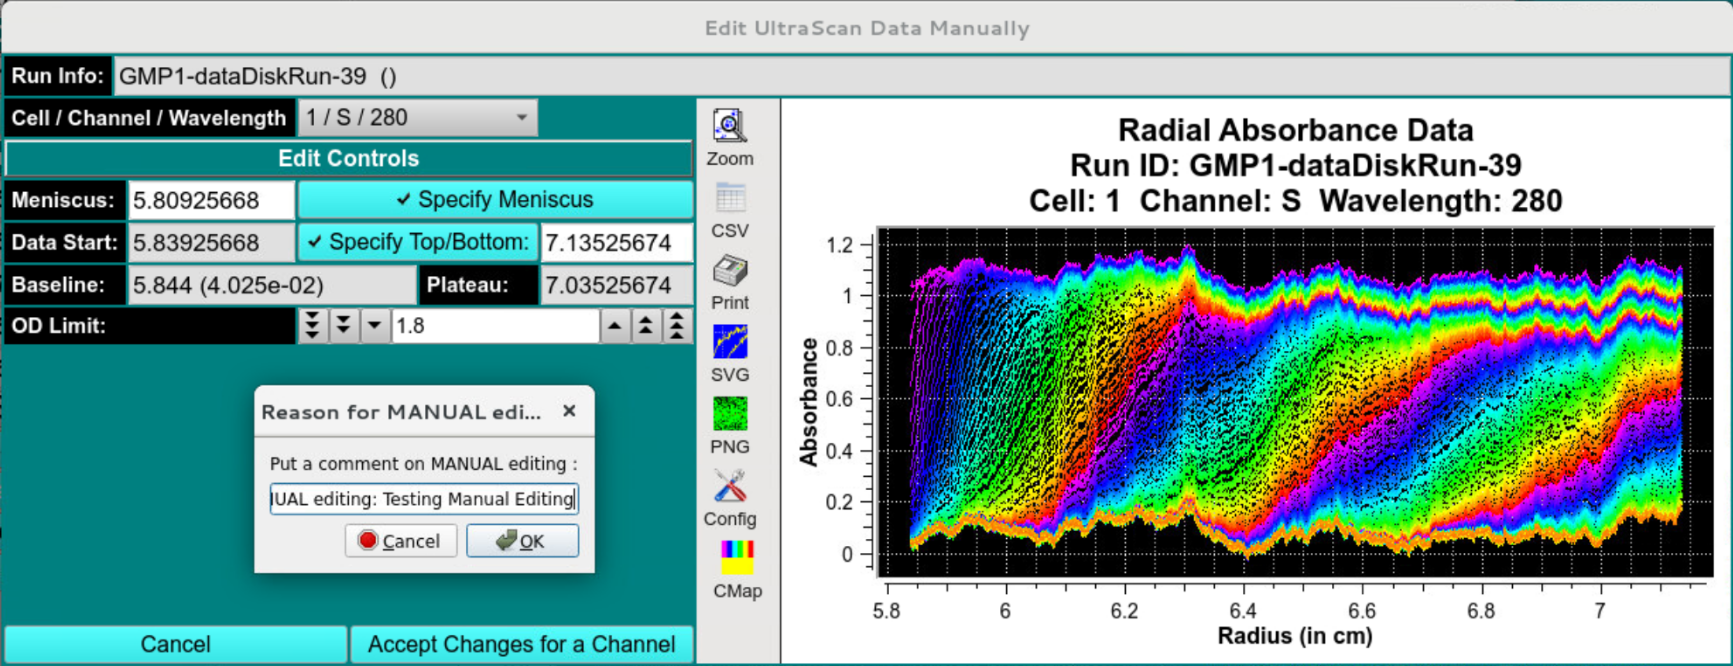Screen dimensions: 1733x666
Task: Close the Reason for MANUAL editing dialog
Action: 569,411
